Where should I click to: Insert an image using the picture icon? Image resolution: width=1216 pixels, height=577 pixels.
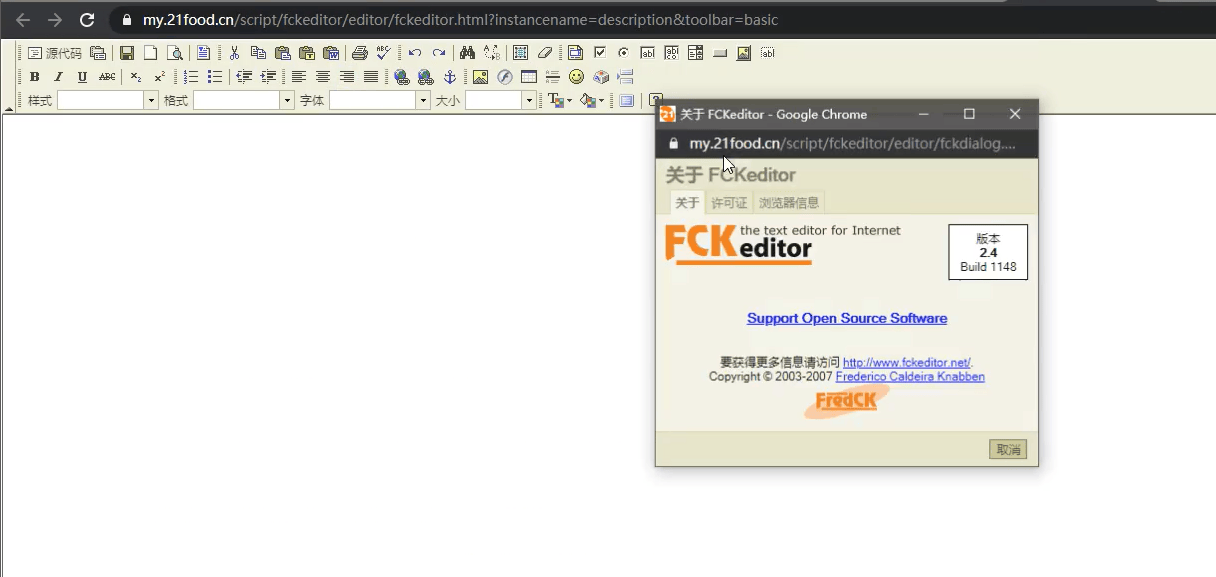click(x=481, y=77)
